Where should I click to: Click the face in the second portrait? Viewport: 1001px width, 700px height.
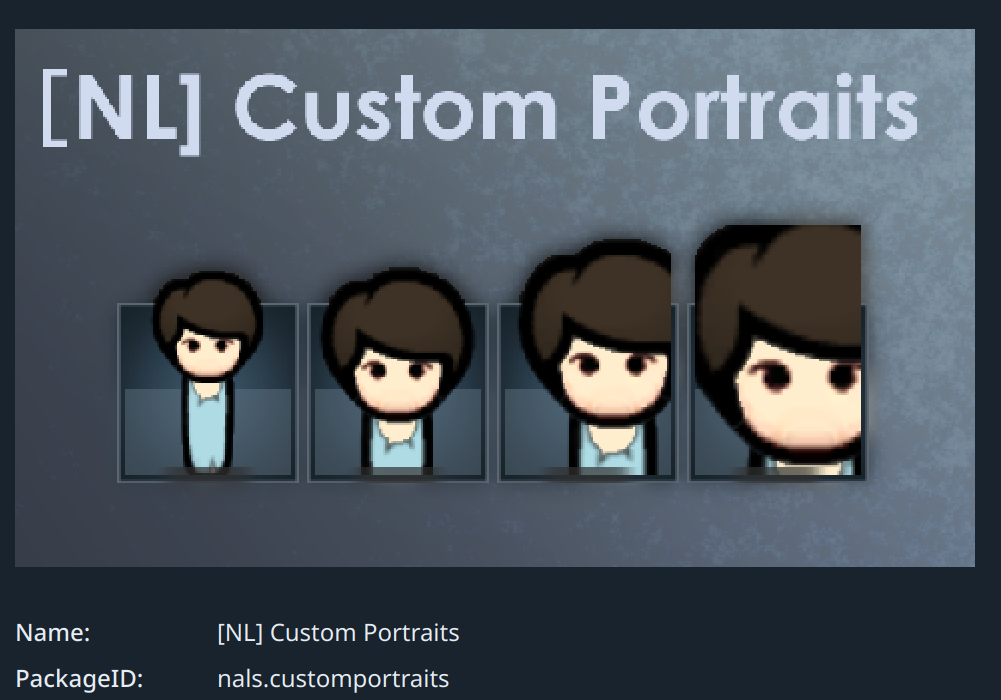tap(399, 380)
